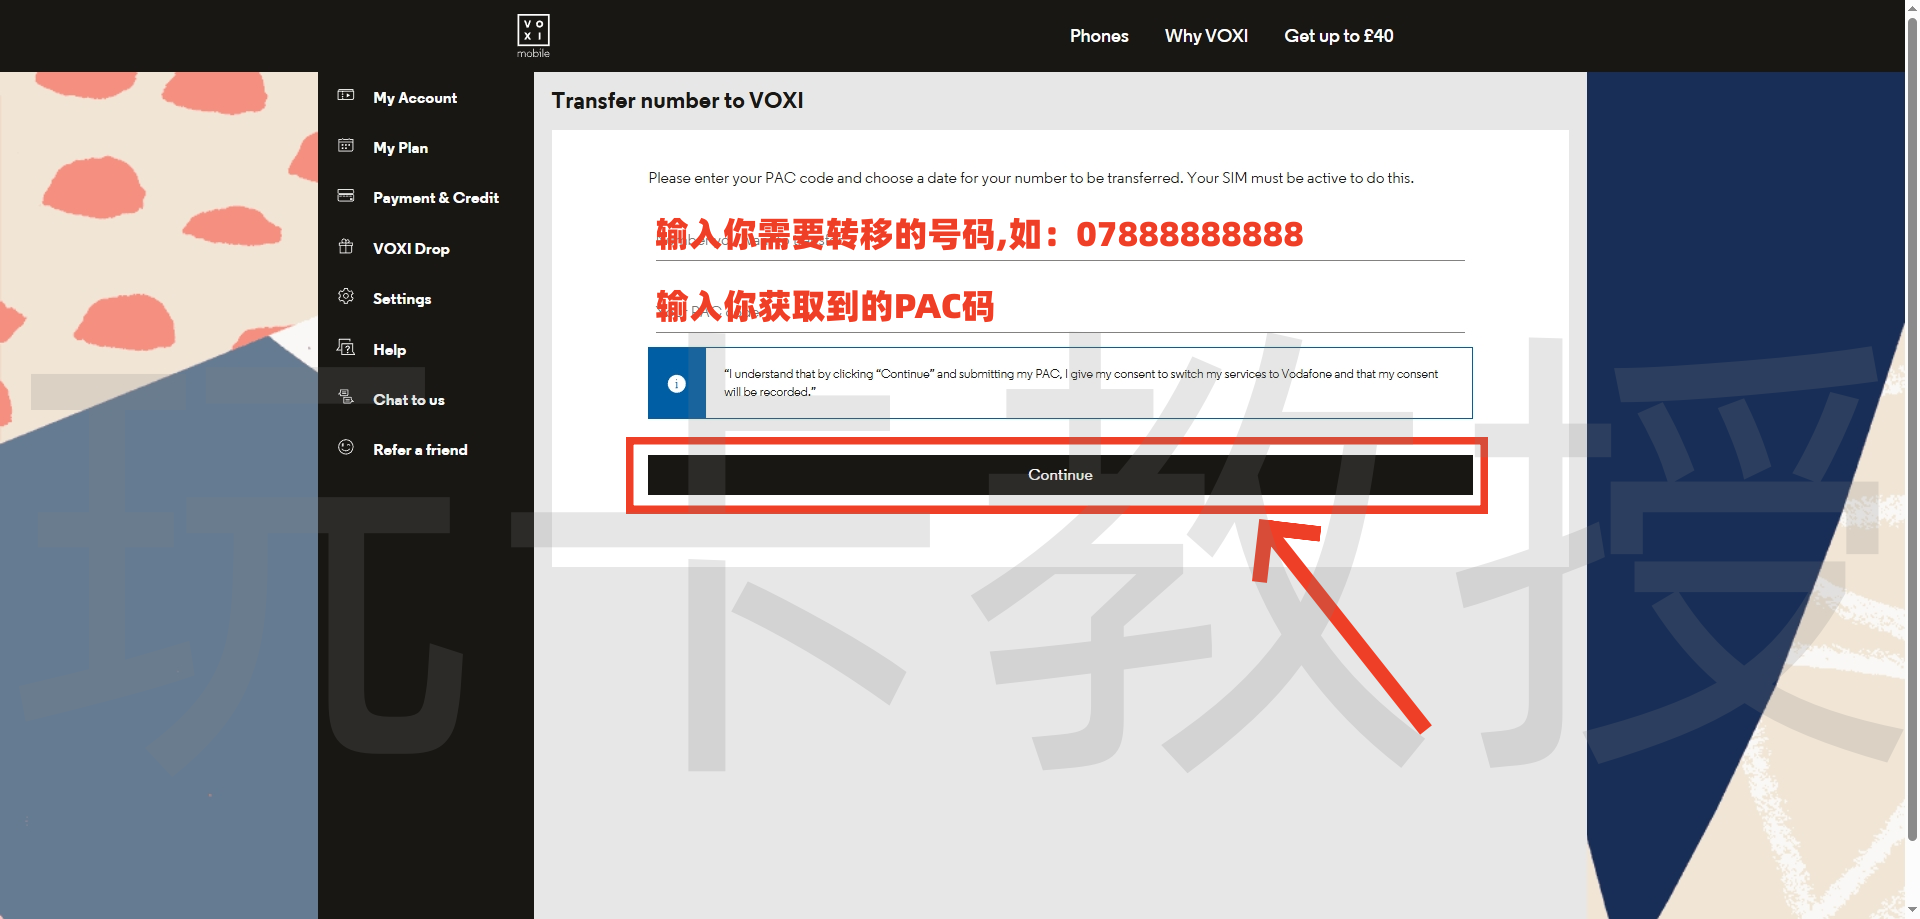
Task: Select Settings from the sidebar
Action: (402, 299)
